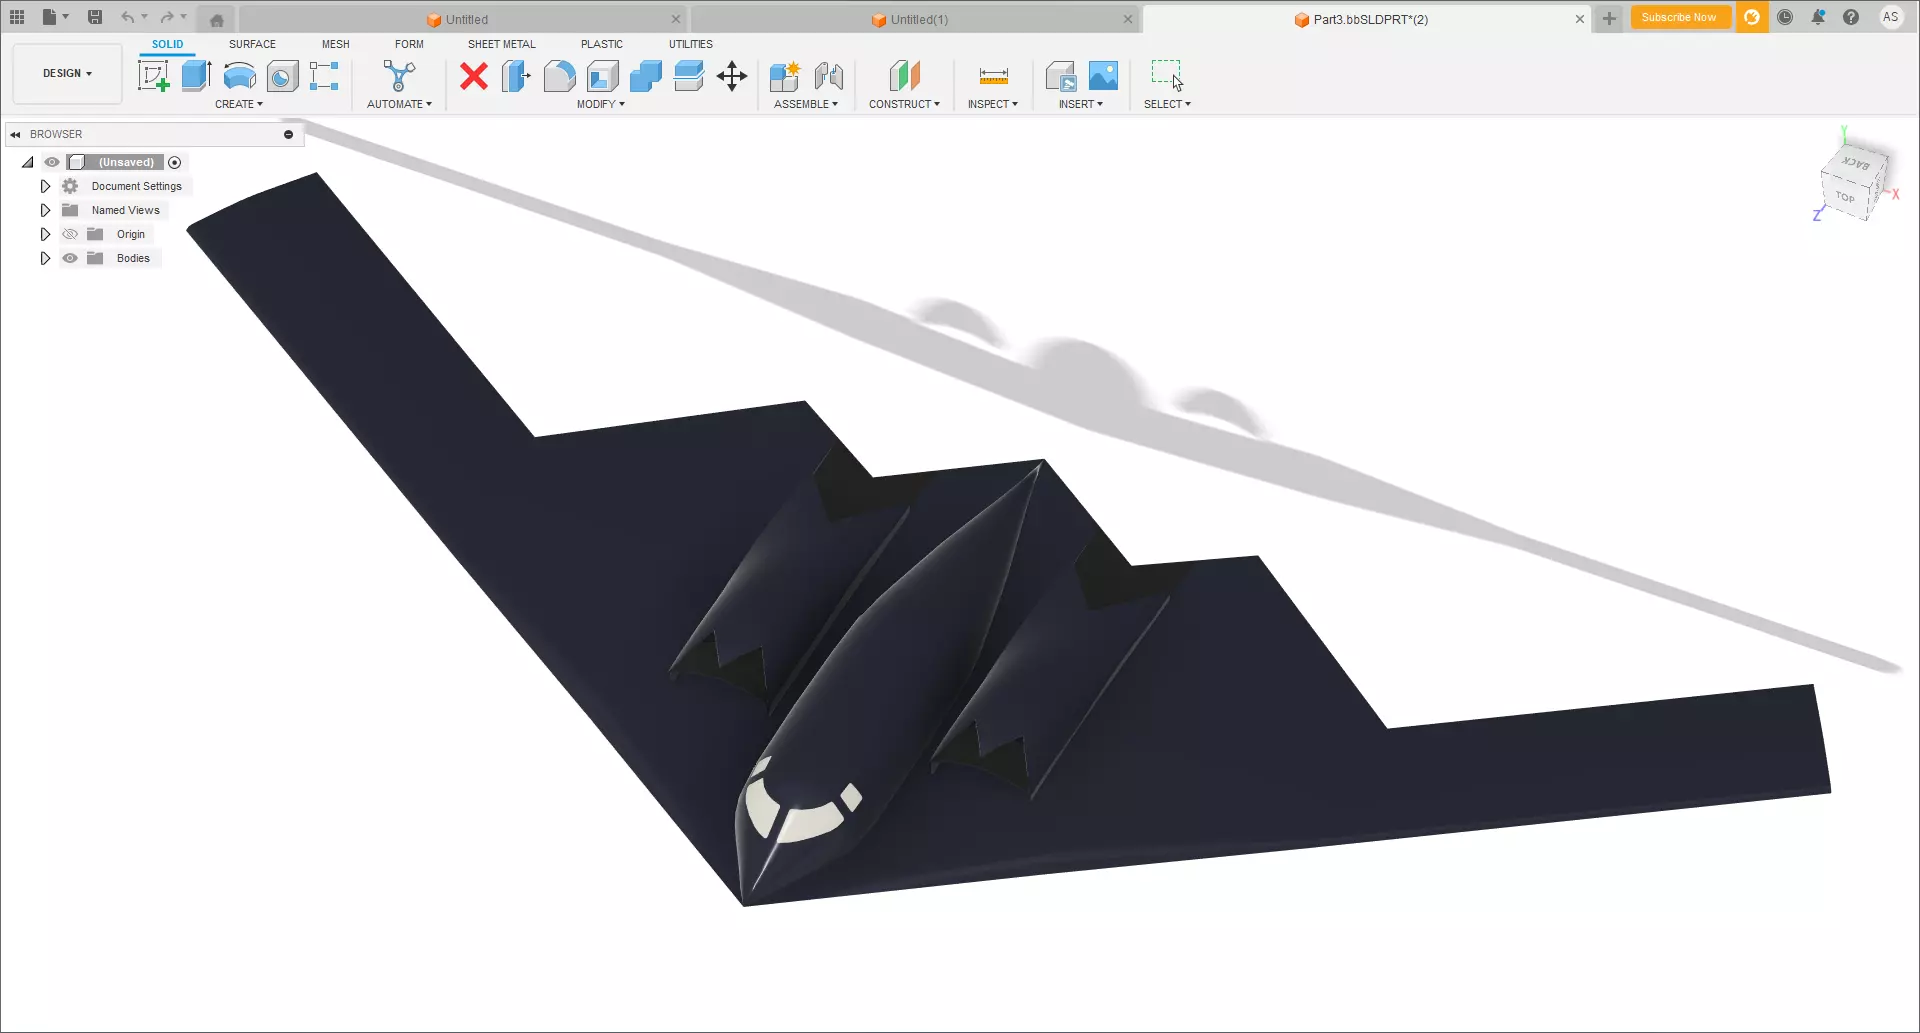This screenshot has height=1033, width=1920.
Task: Open the MODIFY dropdown menu
Action: [x=601, y=104]
